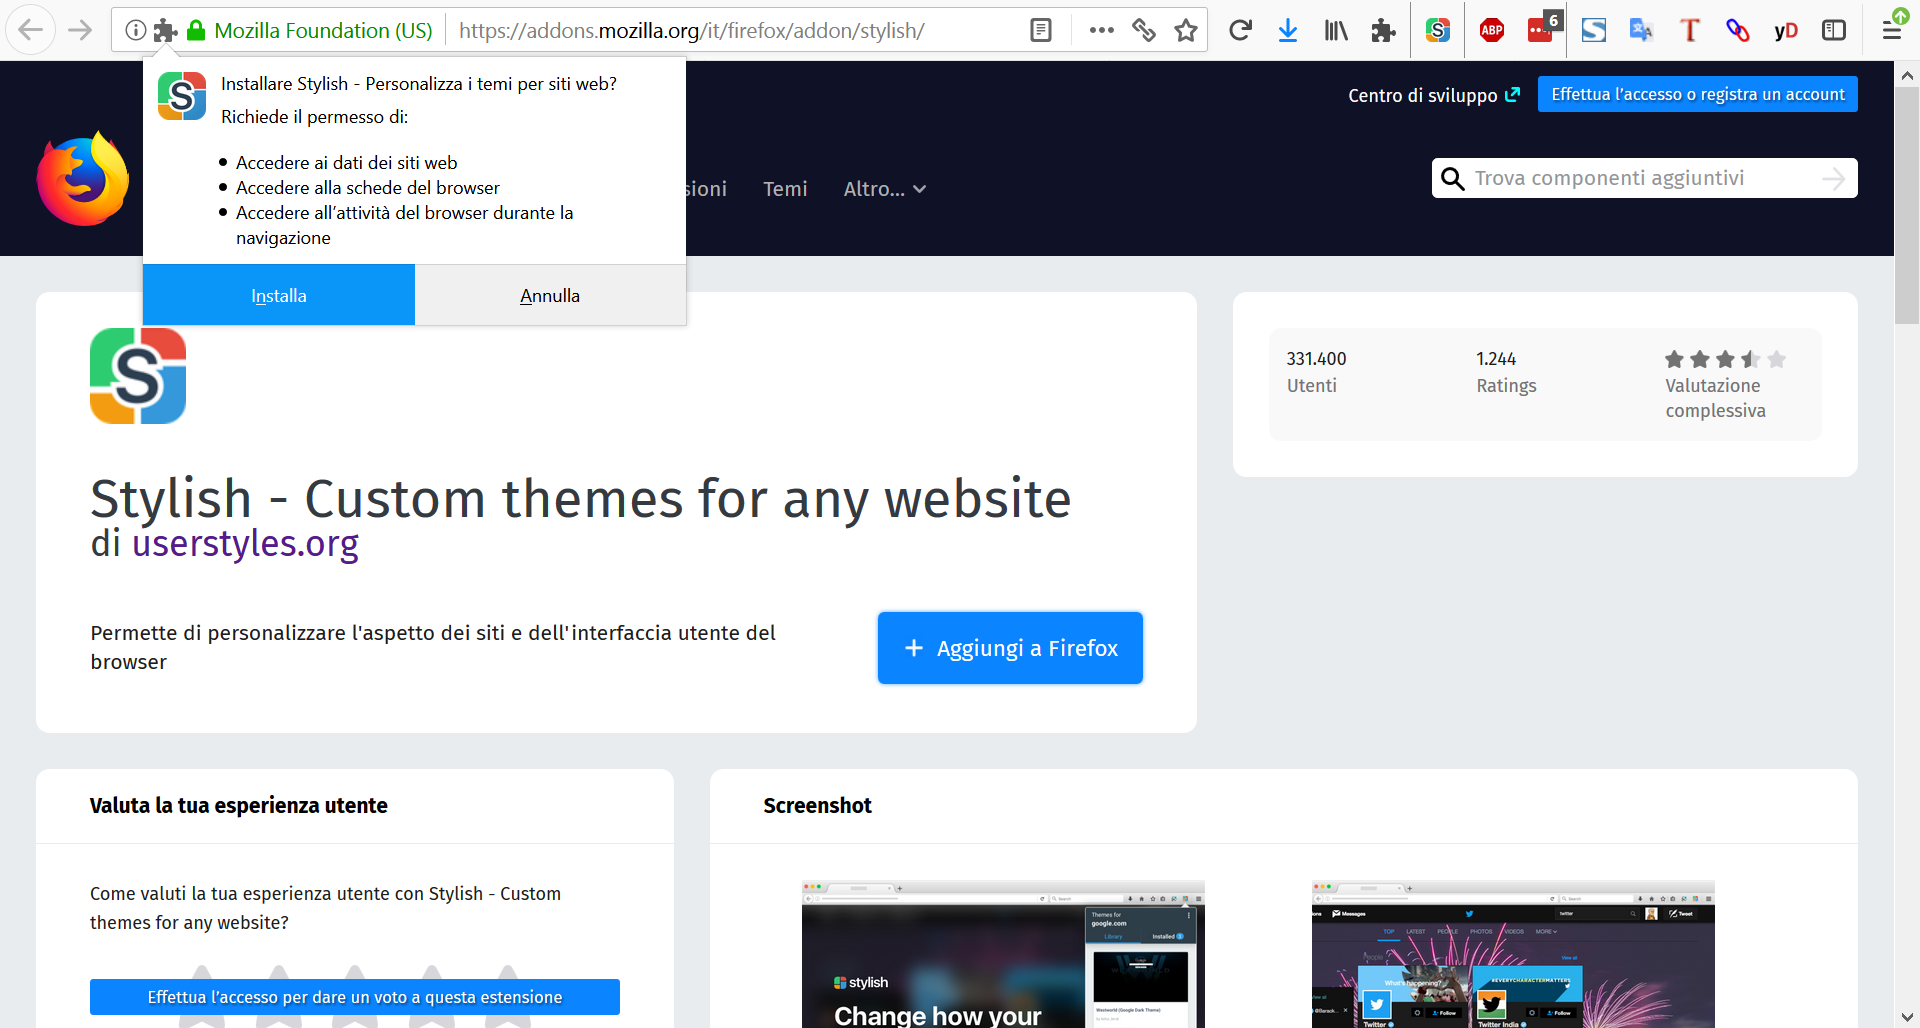Screen dimensions: 1920x1028
Task: Open the Library bookshelf icon
Action: pyautogui.click(x=1336, y=30)
